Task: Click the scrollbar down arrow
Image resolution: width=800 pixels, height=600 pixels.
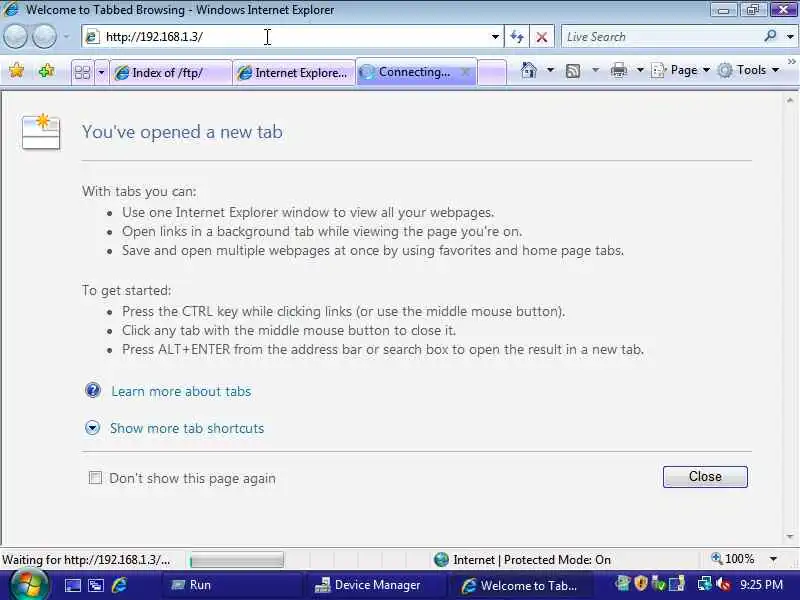Action: (x=790, y=536)
